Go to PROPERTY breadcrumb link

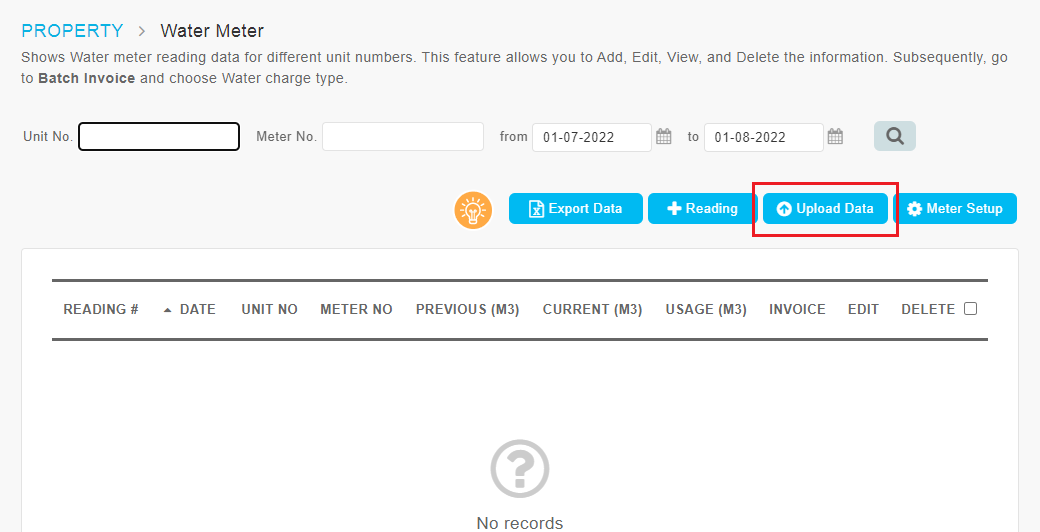(x=72, y=31)
